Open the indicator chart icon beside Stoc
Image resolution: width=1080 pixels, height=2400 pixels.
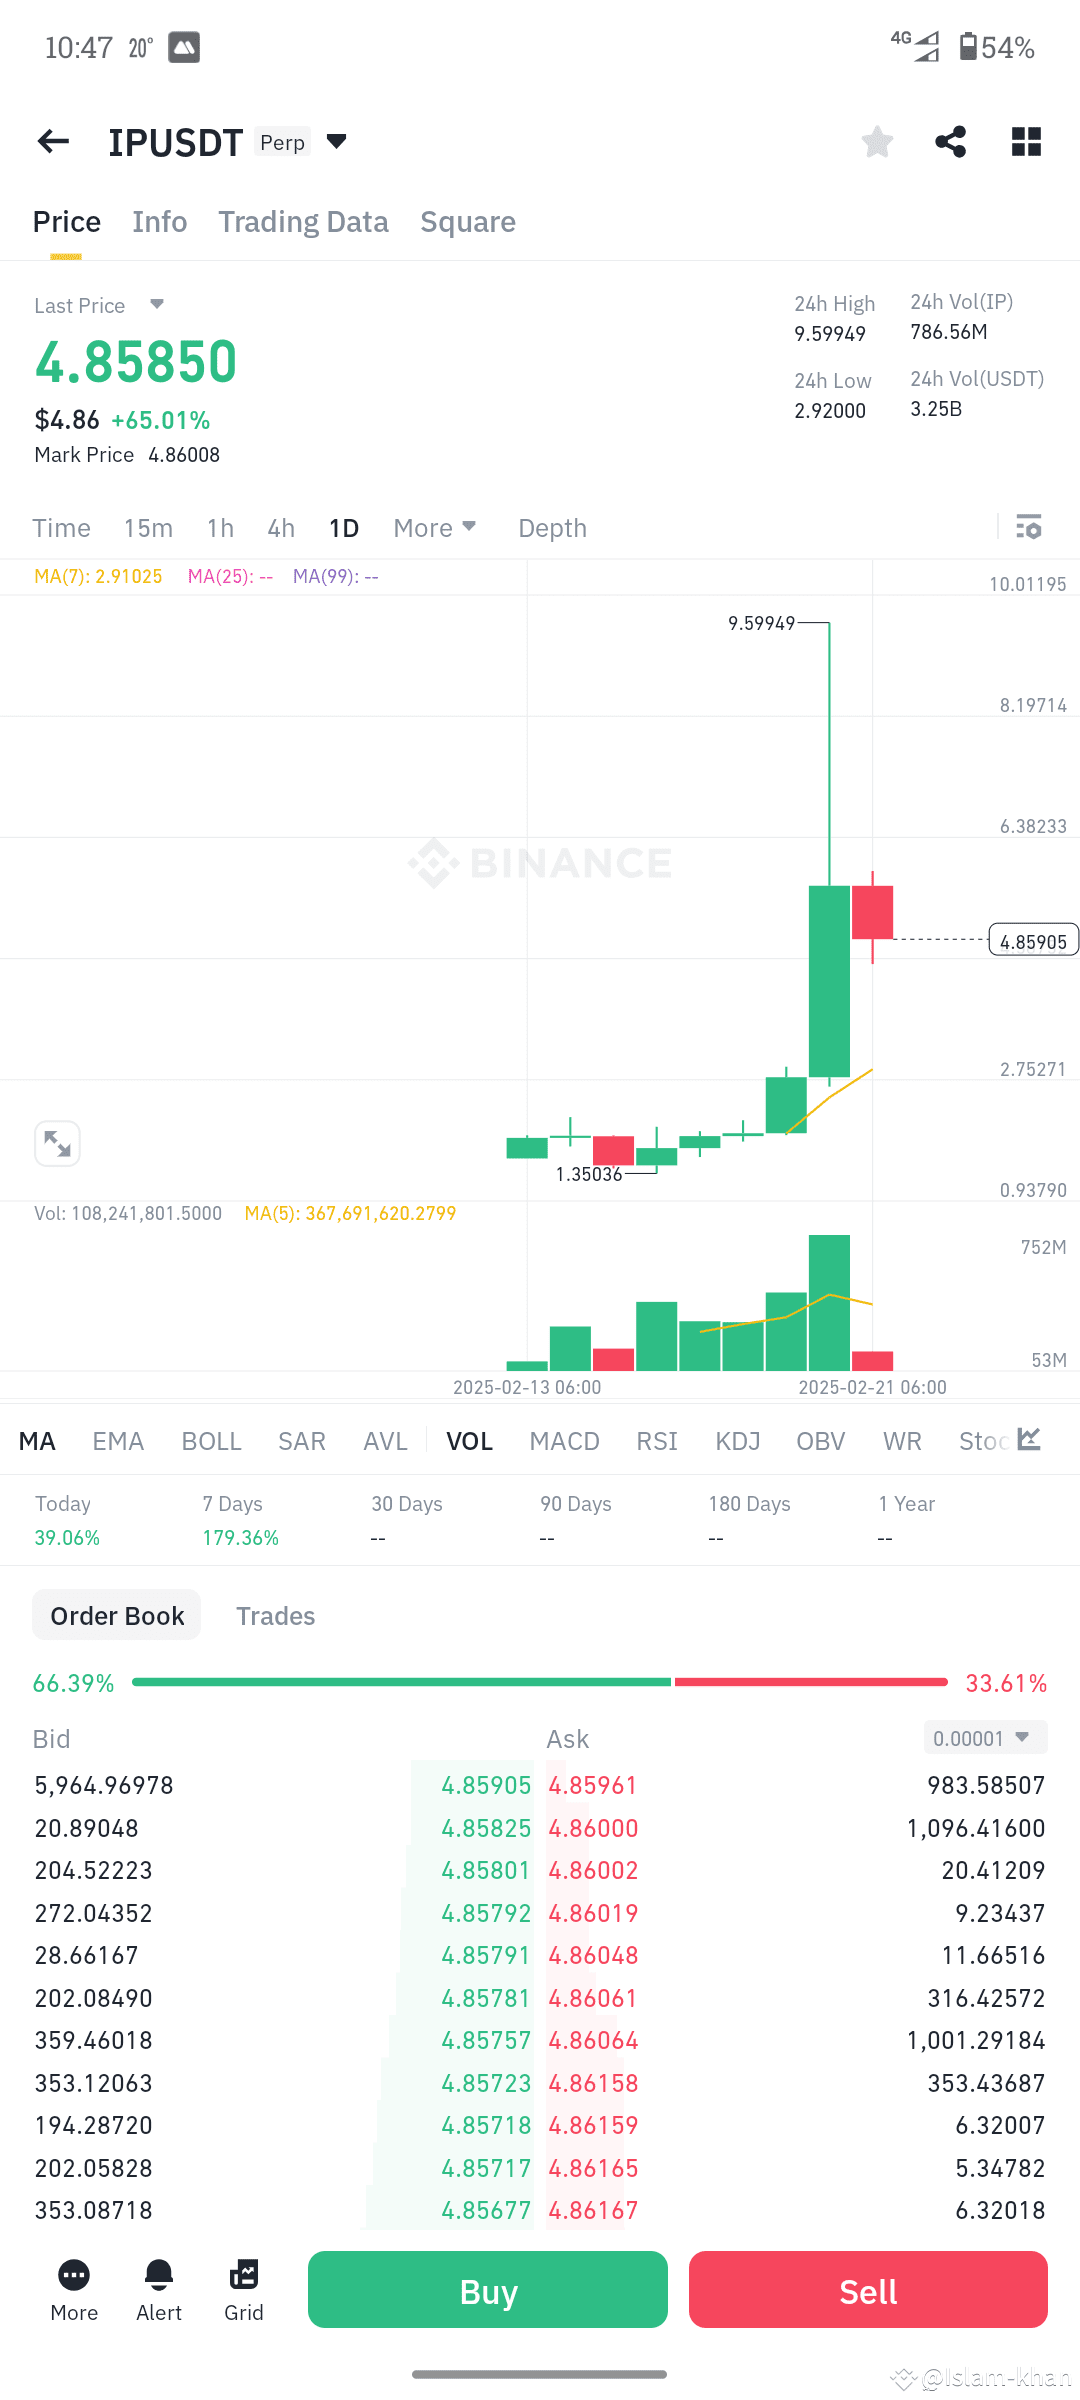click(1028, 1440)
